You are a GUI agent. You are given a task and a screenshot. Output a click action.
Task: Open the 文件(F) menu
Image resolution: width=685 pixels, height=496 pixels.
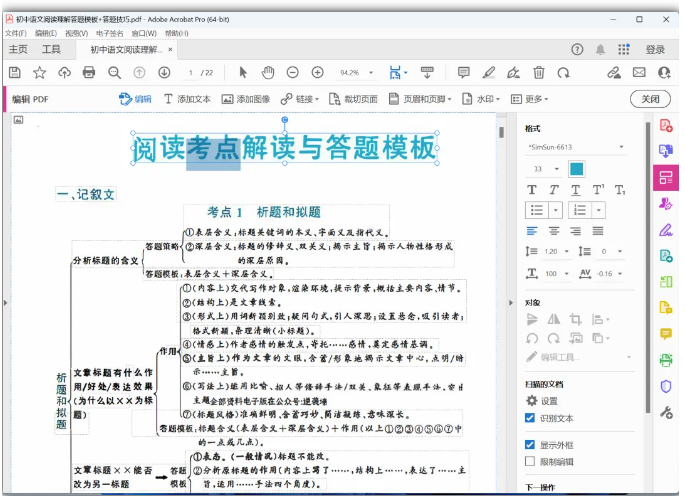pyautogui.click(x=16, y=33)
